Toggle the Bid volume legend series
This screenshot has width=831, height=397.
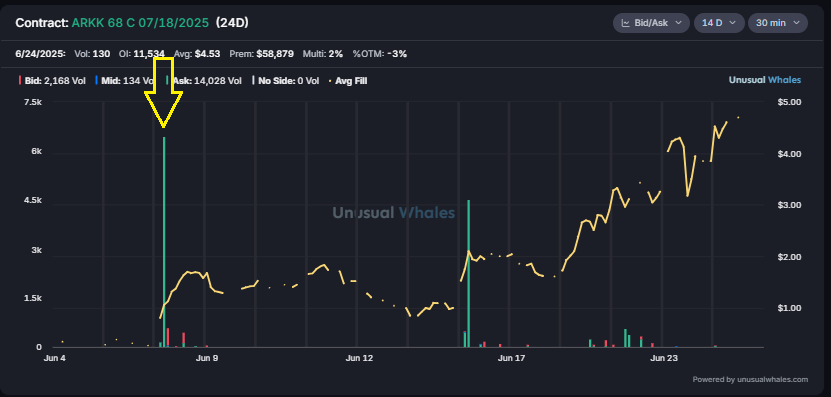52,81
